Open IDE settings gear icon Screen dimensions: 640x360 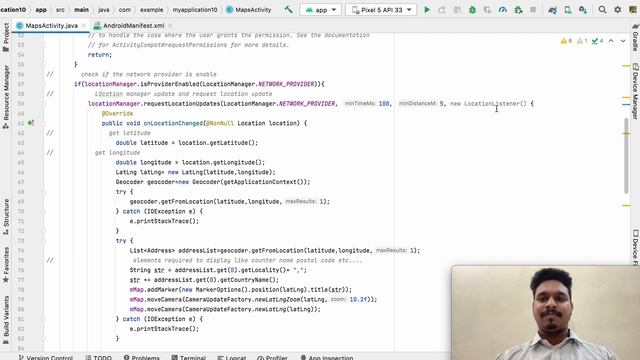618,9
